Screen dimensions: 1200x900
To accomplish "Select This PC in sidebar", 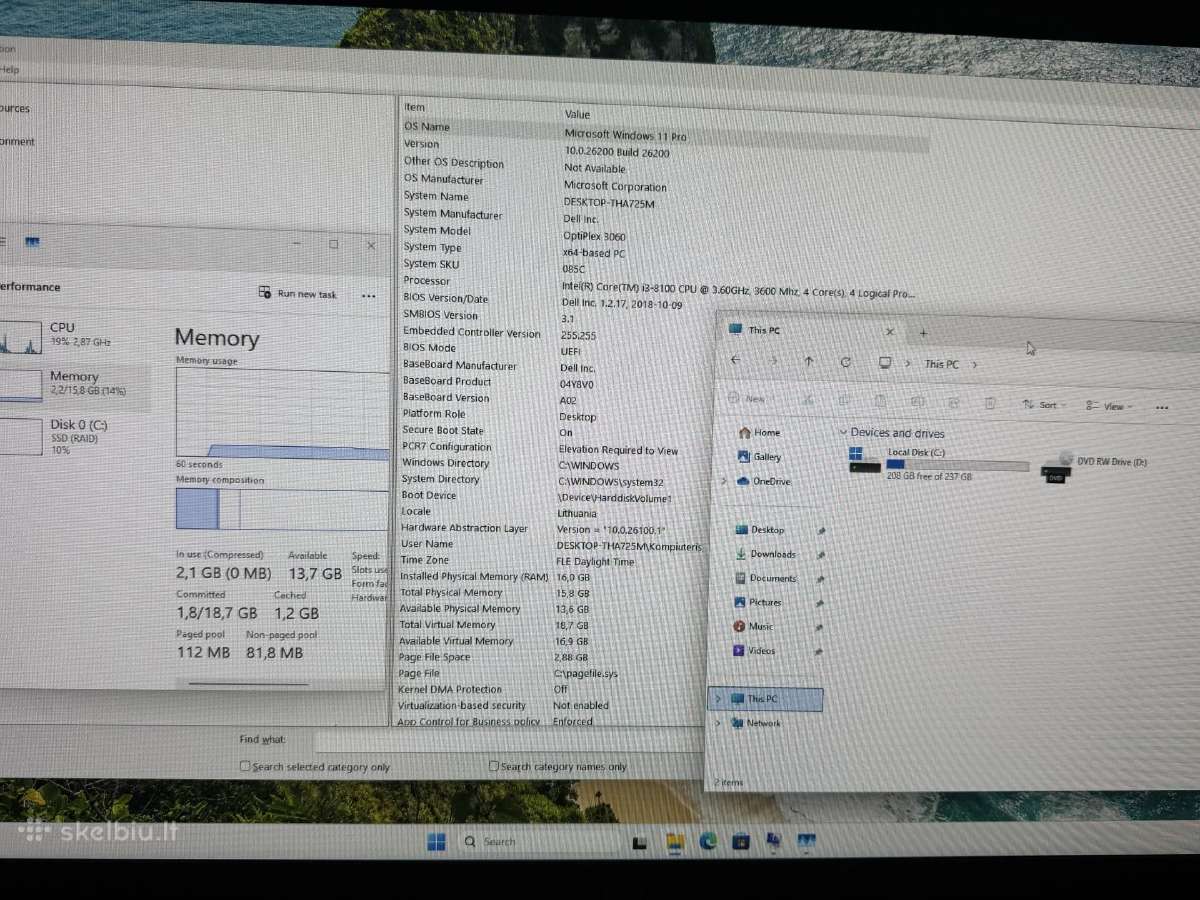I will pyautogui.click(x=766, y=699).
